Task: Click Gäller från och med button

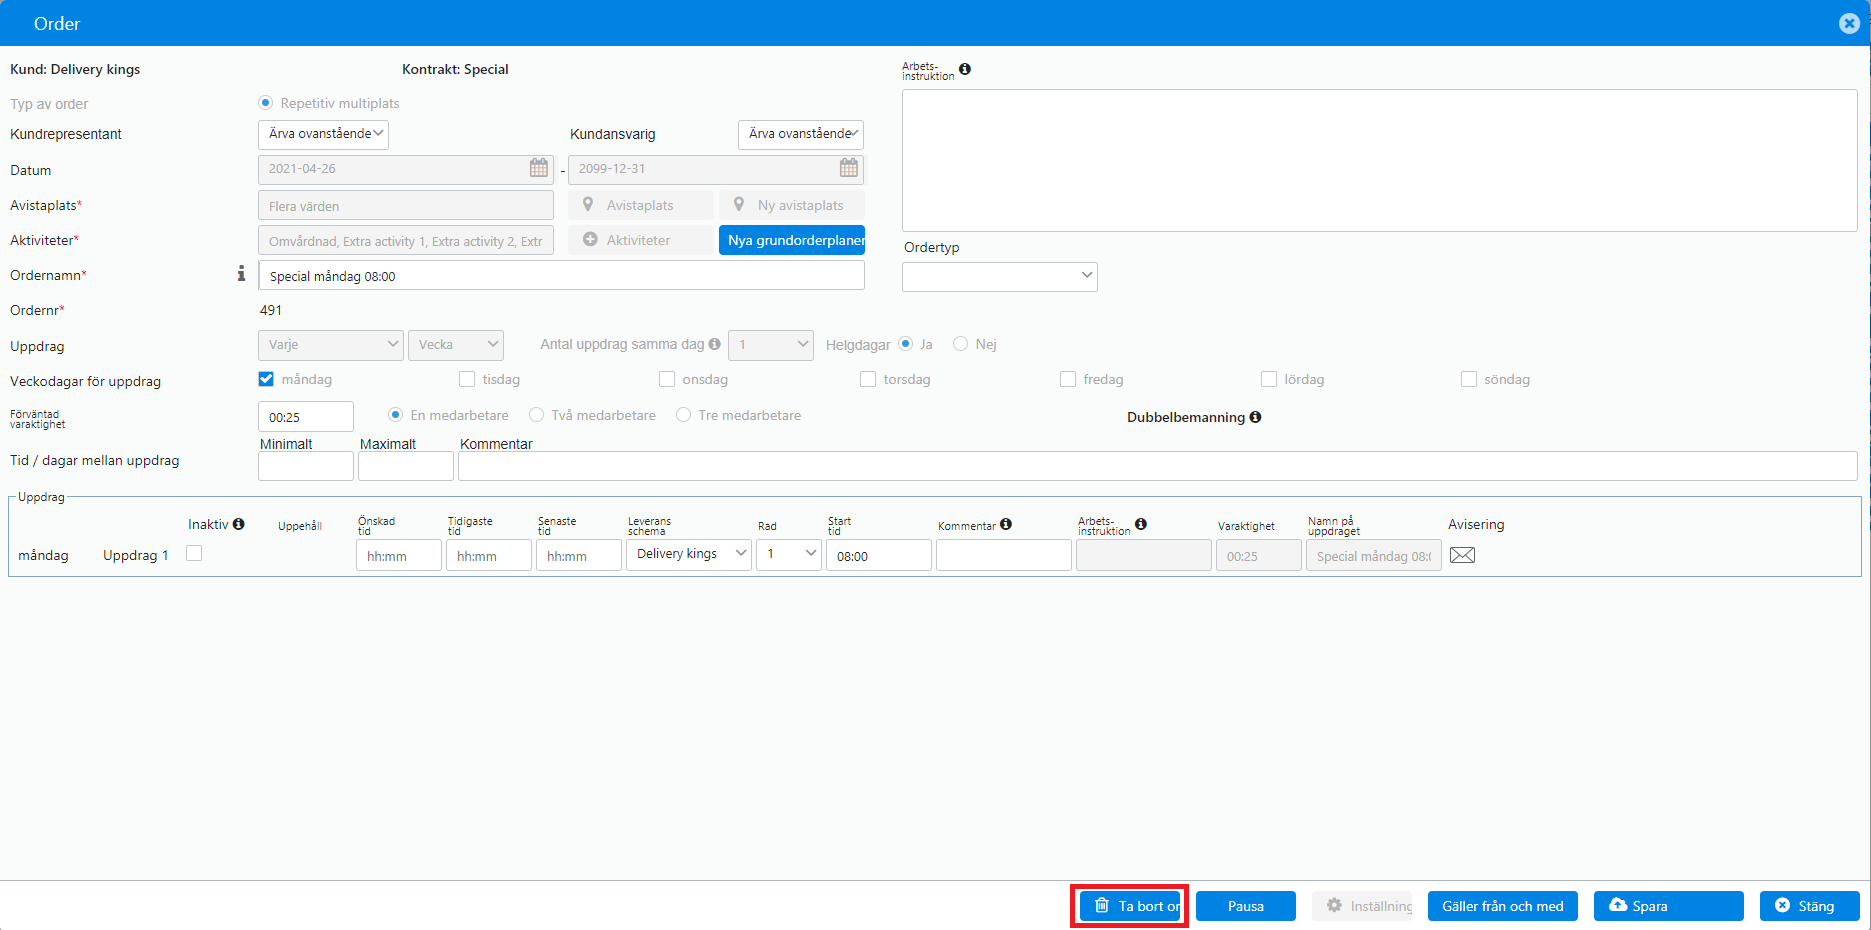Action: [1503, 906]
